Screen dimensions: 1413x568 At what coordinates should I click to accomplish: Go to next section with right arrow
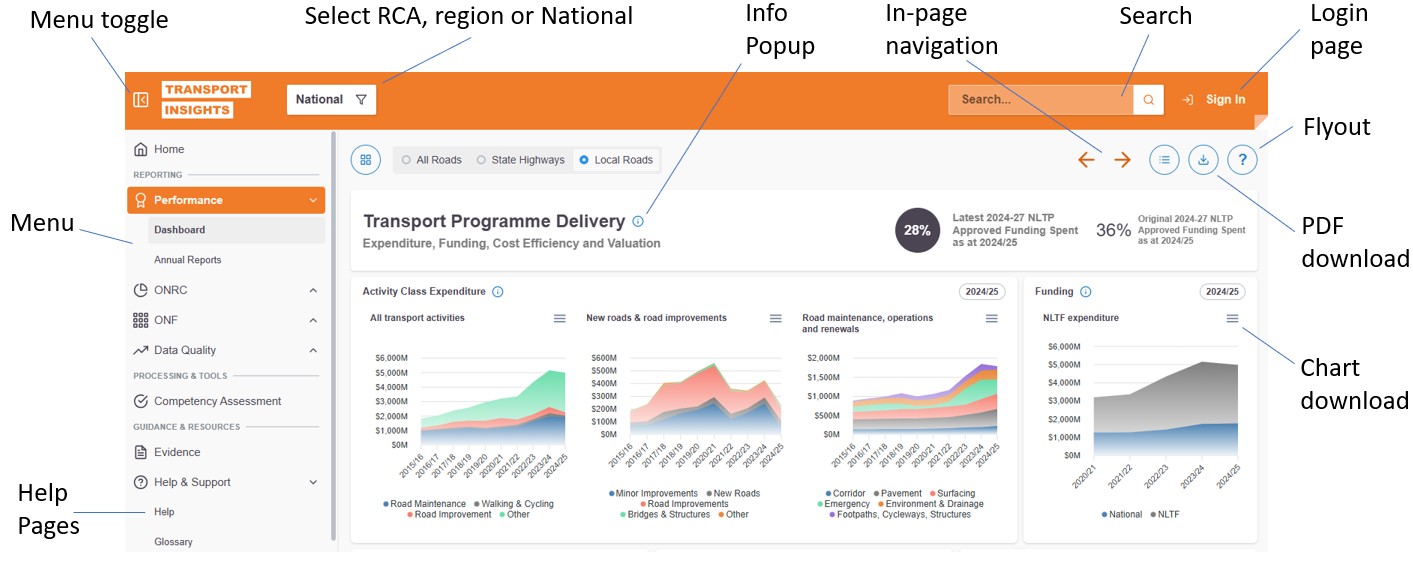pyautogui.click(x=1122, y=160)
